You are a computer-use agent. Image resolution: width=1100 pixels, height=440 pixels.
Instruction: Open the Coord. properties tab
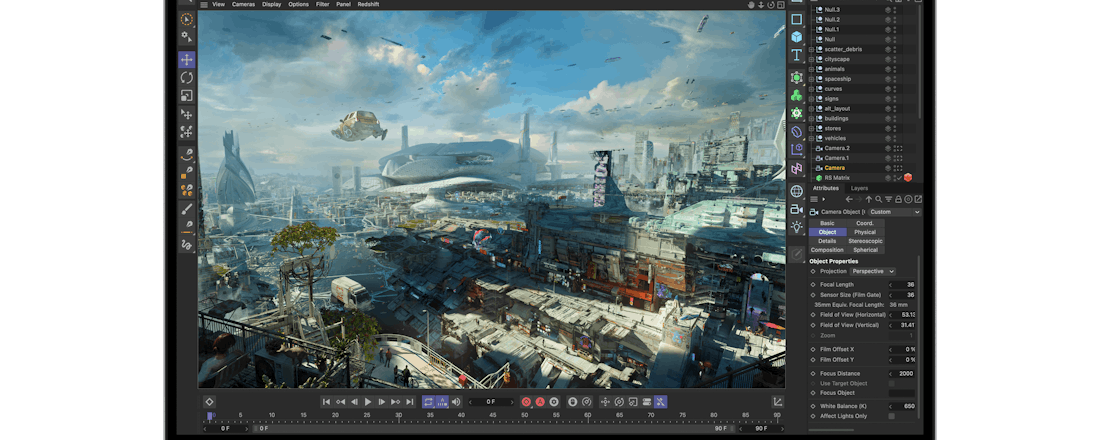[x=865, y=222]
